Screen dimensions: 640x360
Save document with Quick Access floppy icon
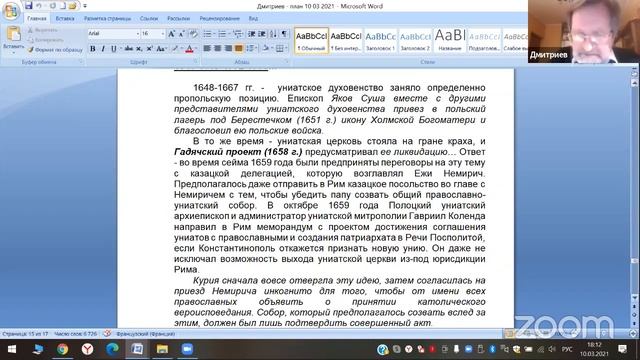(28, 6)
